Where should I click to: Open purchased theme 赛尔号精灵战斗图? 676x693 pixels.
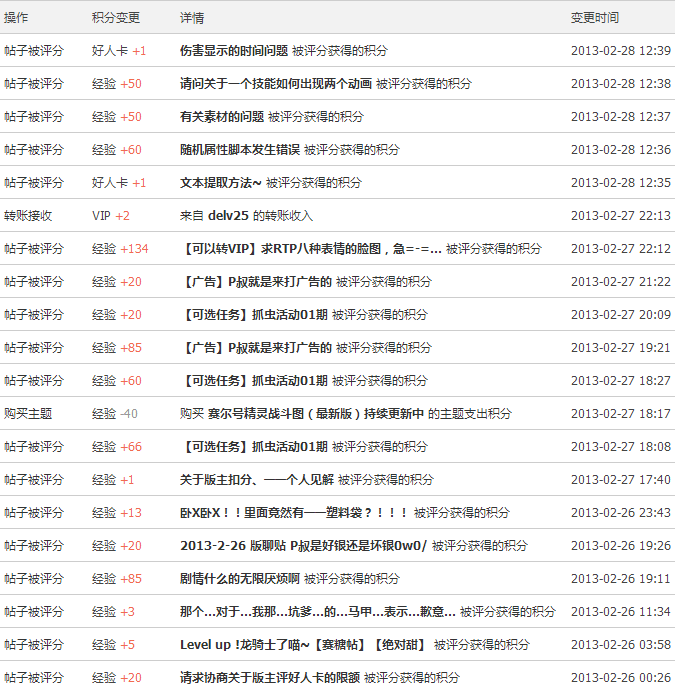coord(316,414)
